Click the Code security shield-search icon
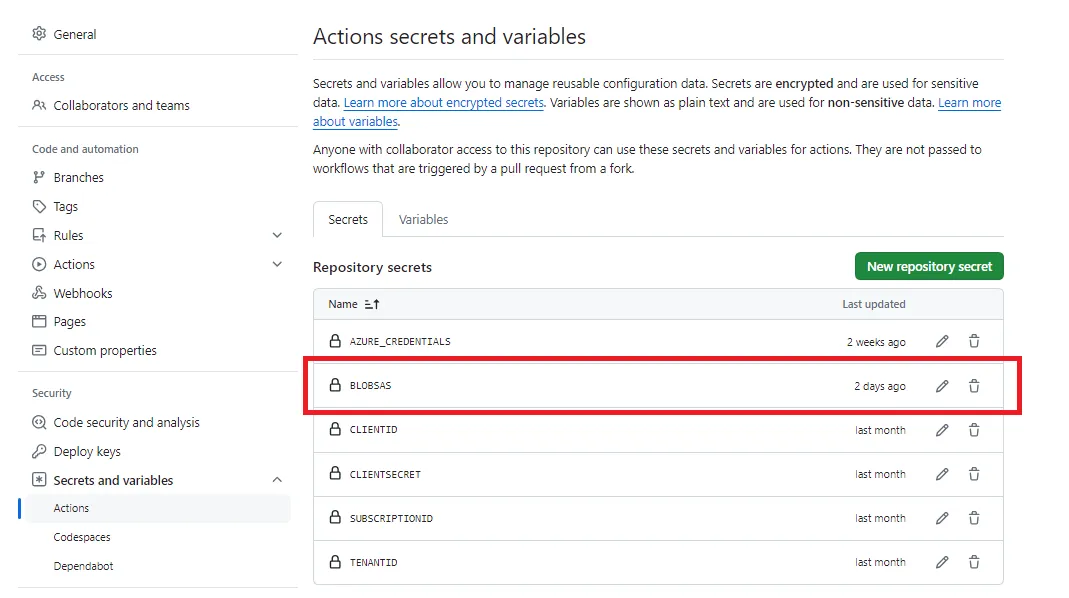 point(39,422)
